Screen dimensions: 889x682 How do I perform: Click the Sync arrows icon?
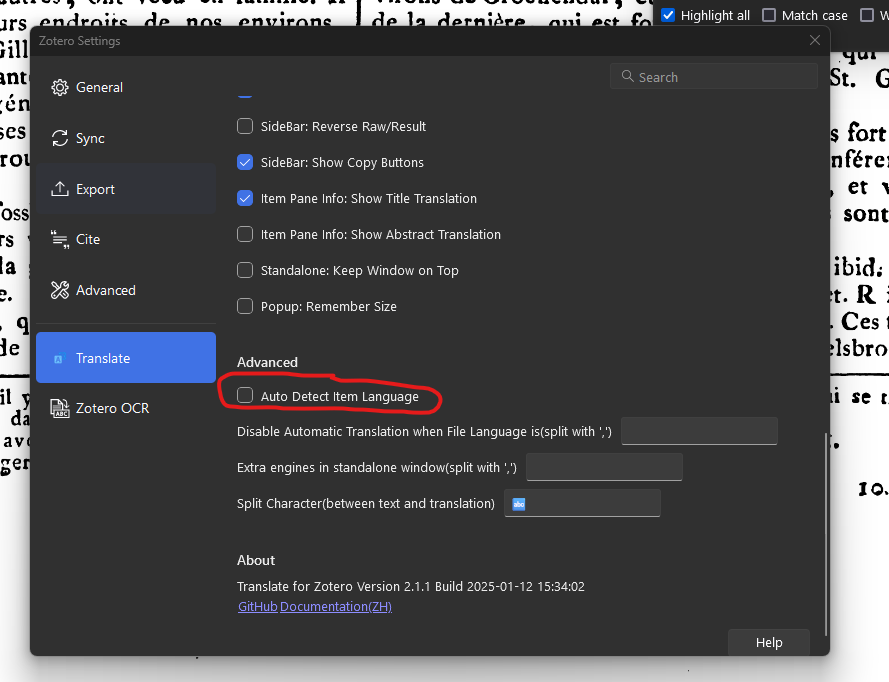pos(60,138)
